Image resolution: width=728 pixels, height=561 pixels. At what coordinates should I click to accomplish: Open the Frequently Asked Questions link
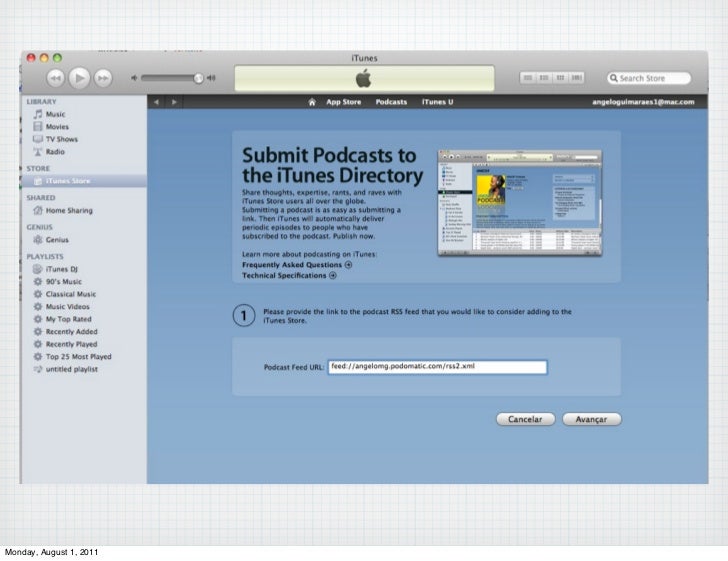pos(297,265)
